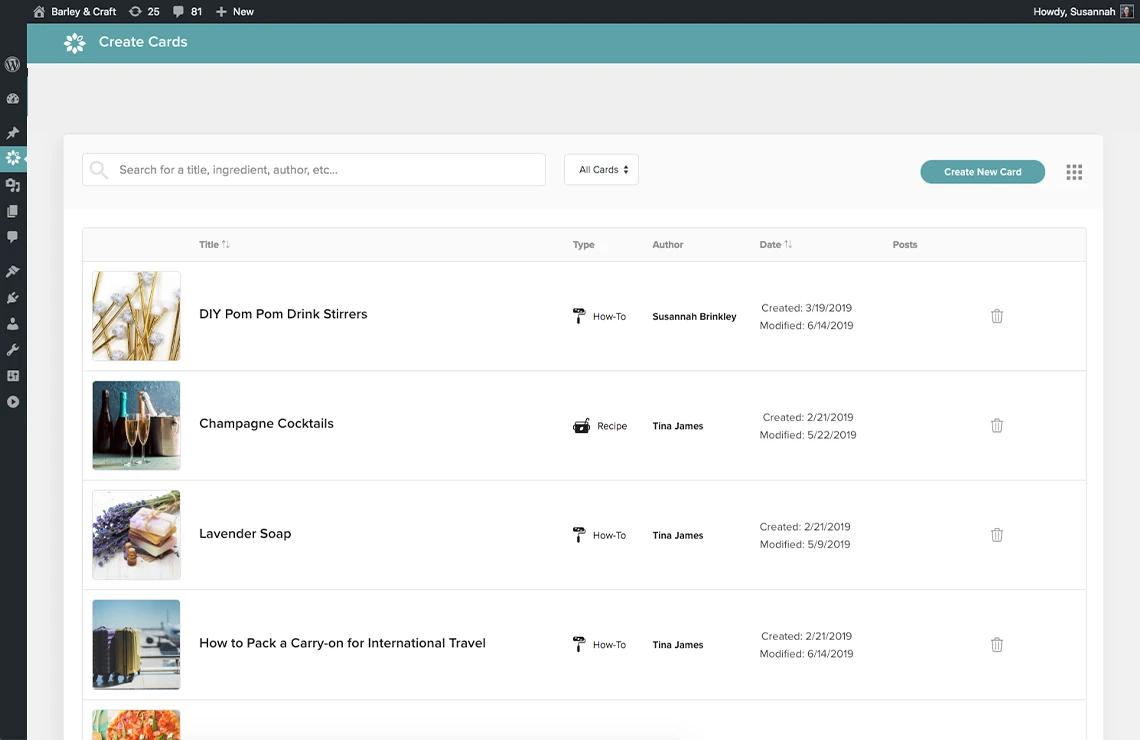Image resolution: width=1140 pixels, height=740 pixels.
Task: Click the Create flower logo in header
Action: [74, 43]
